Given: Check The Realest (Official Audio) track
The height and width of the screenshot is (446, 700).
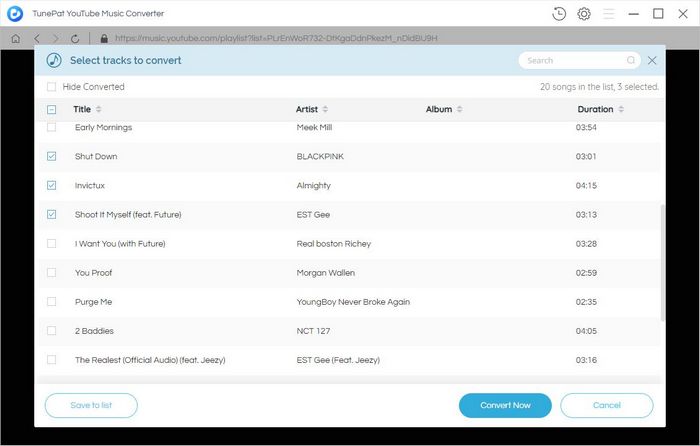Looking at the screenshot, I should point(51,360).
